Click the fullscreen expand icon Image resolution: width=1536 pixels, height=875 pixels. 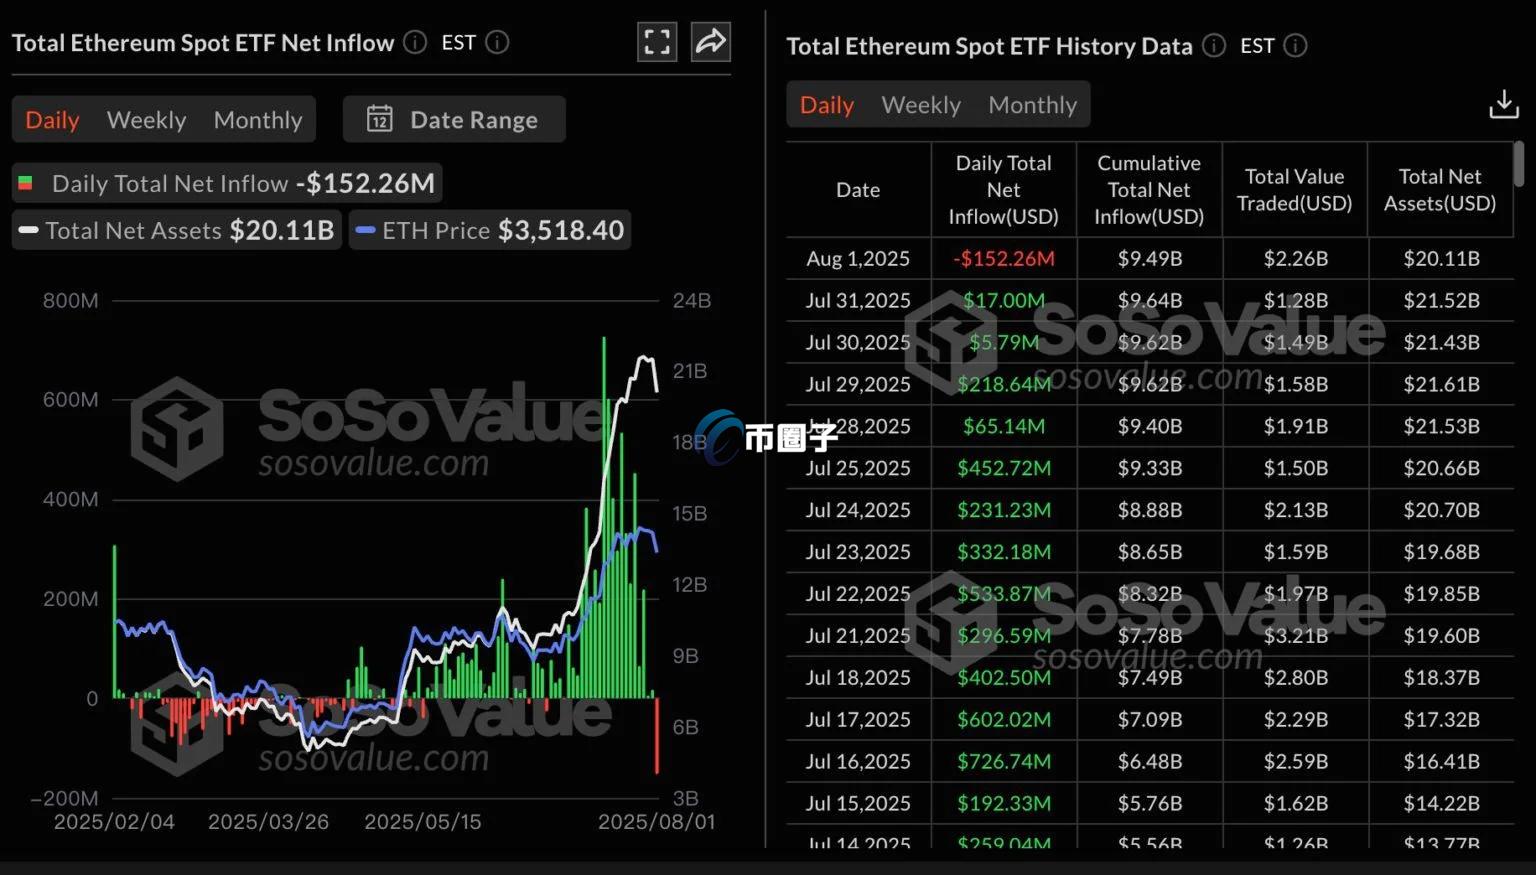[x=657, y=41]
